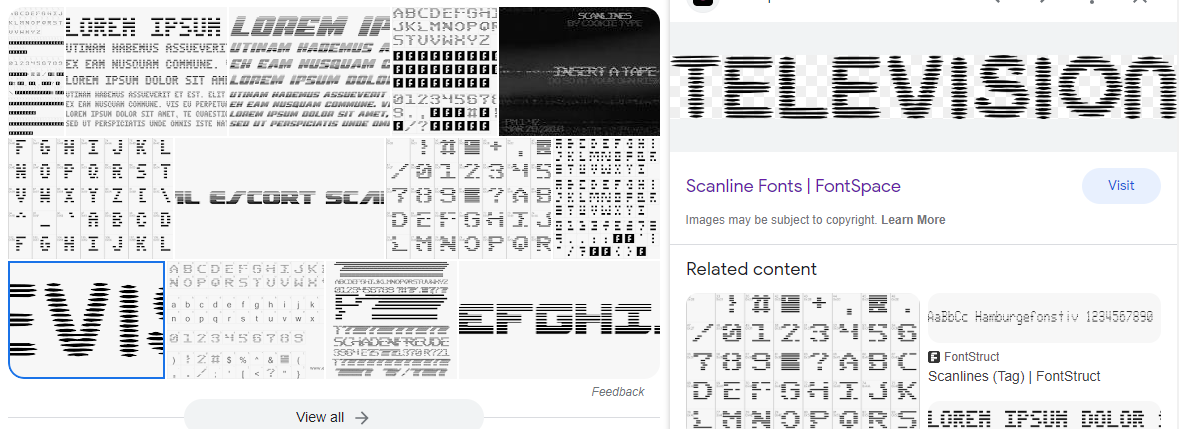Select the Scanlines by Cookie Type thumbnail
The width and height of the screenshot is (1179, 429).
click(x=580, y=71)
